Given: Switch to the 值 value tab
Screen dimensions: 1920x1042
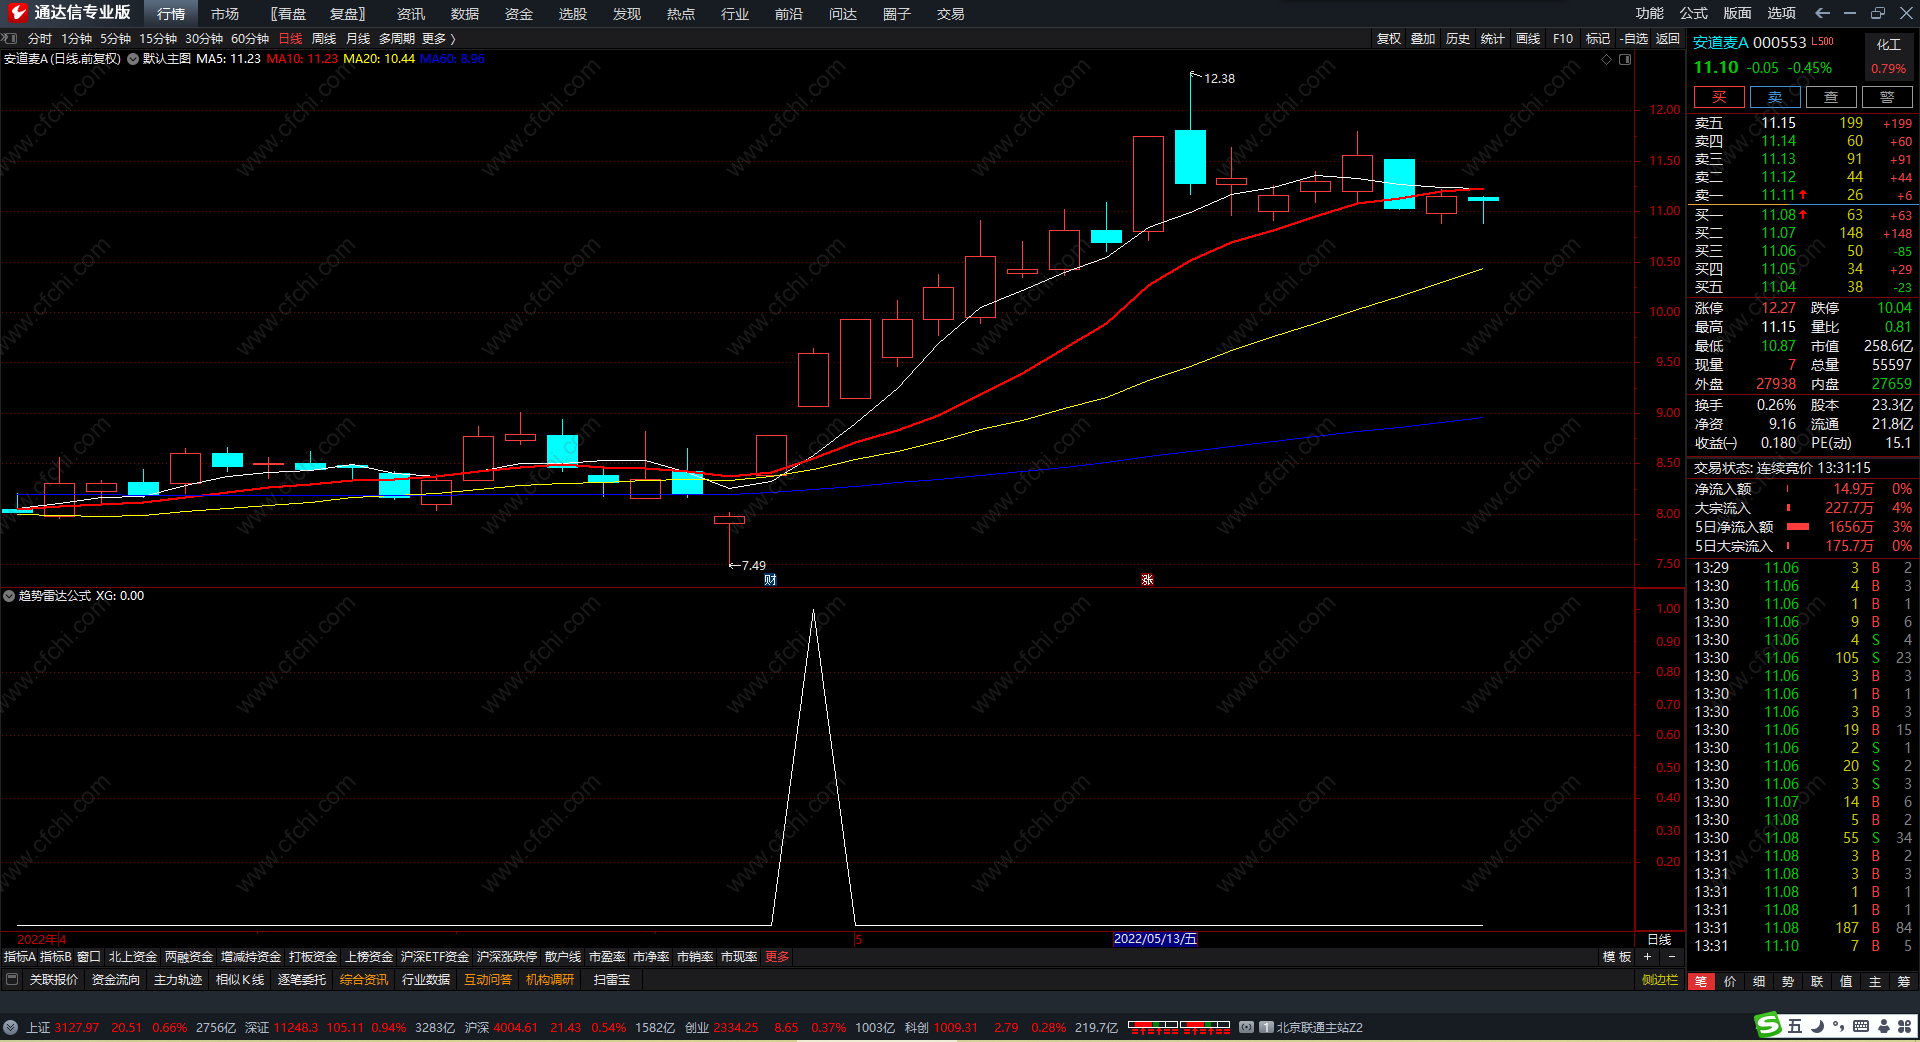Looking at the screenshot, I should [1846, 981].
